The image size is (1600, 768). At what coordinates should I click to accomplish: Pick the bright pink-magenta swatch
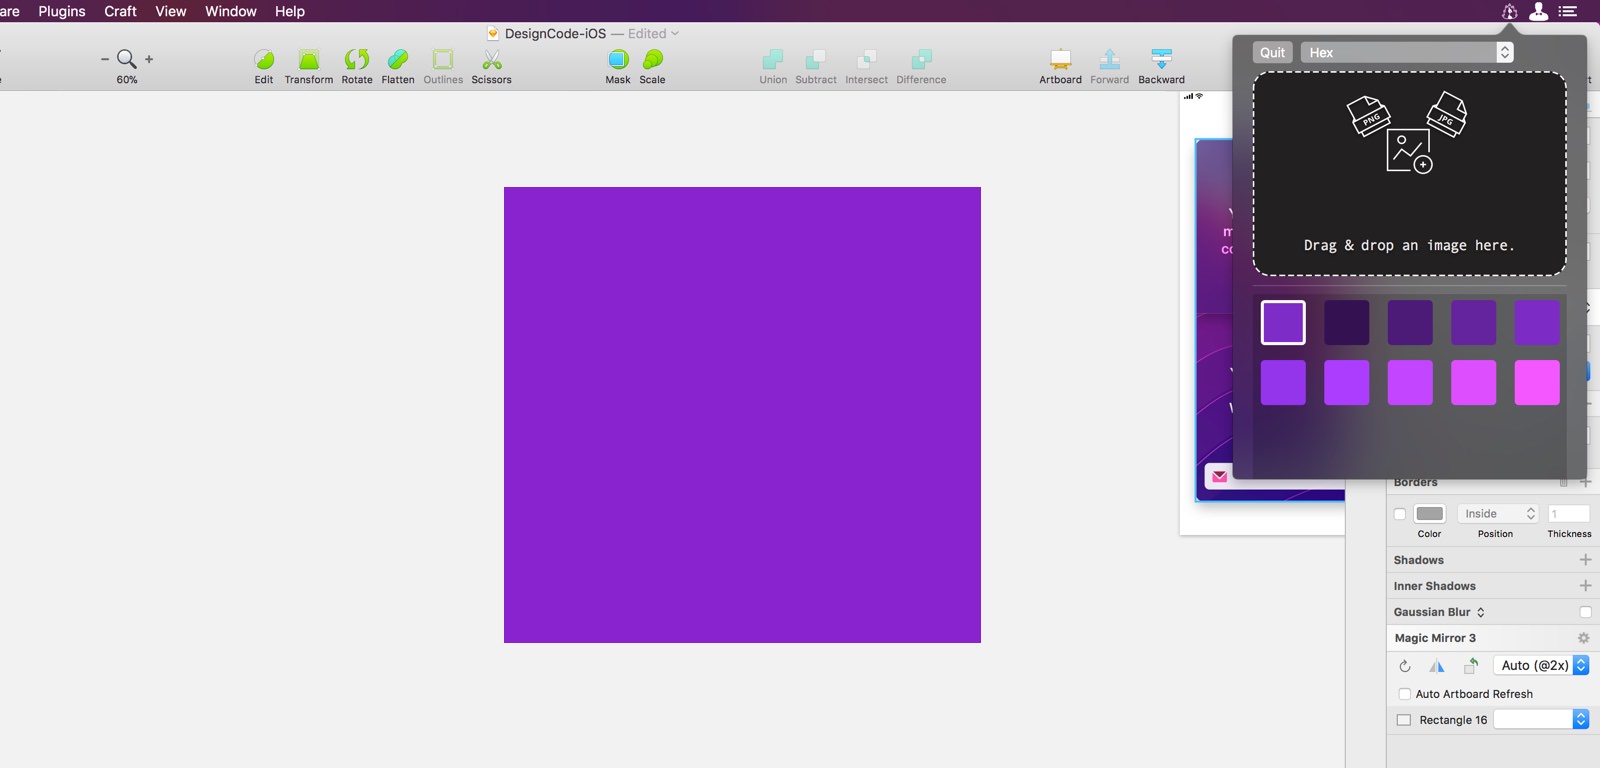(x=1537, y=383)
